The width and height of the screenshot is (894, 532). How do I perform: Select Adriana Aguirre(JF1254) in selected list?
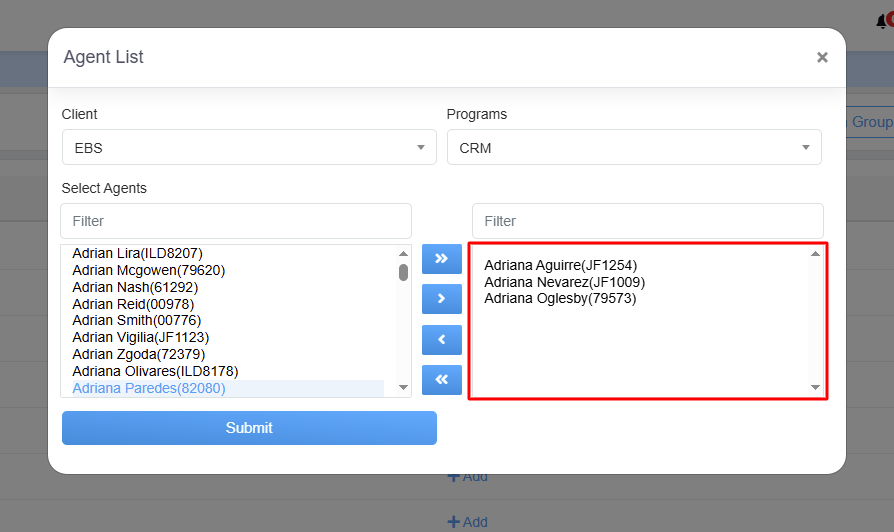[560, 265]
